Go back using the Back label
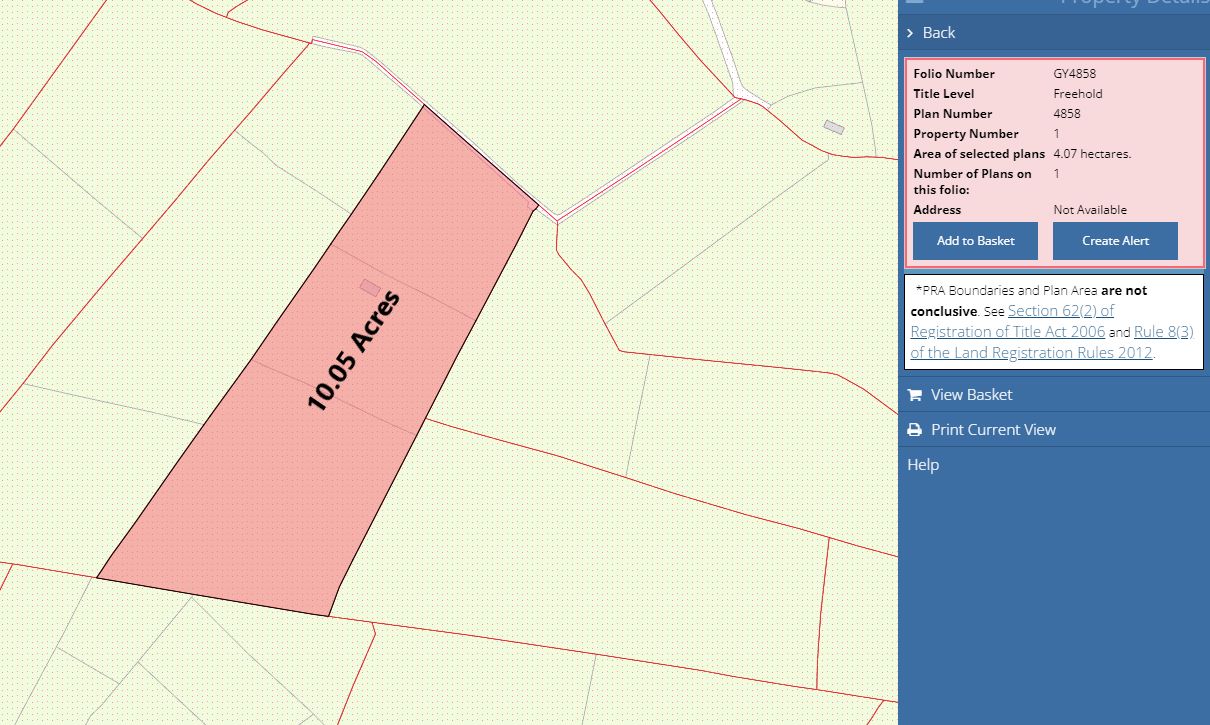1210x725 pixels. (x=939, y=33)
